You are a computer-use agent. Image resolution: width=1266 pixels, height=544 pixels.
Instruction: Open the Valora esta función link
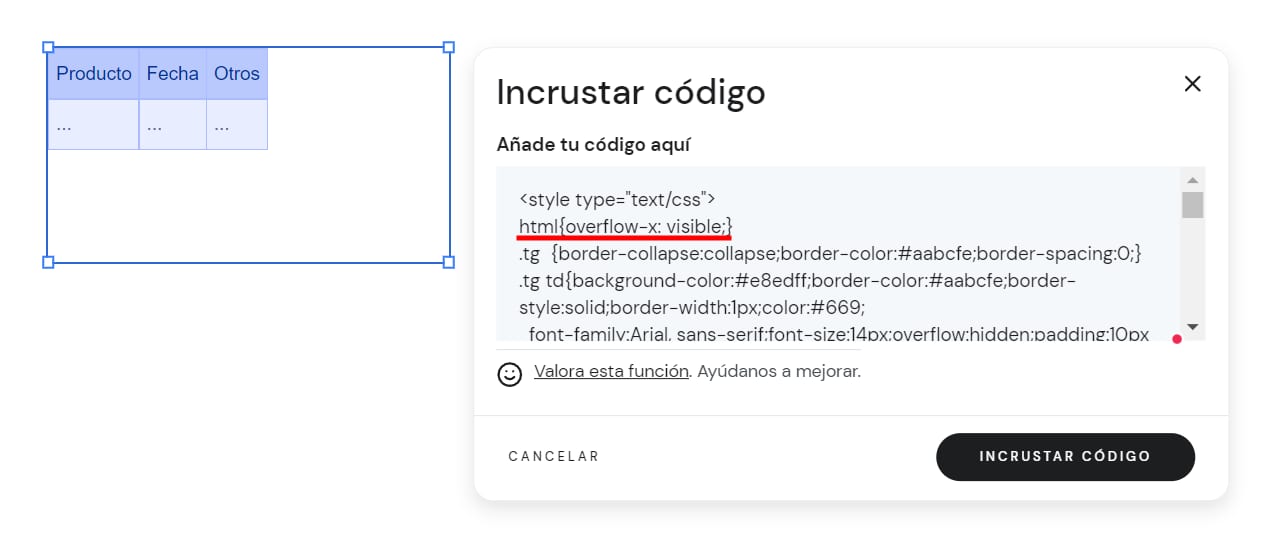[x=611, y=372]
